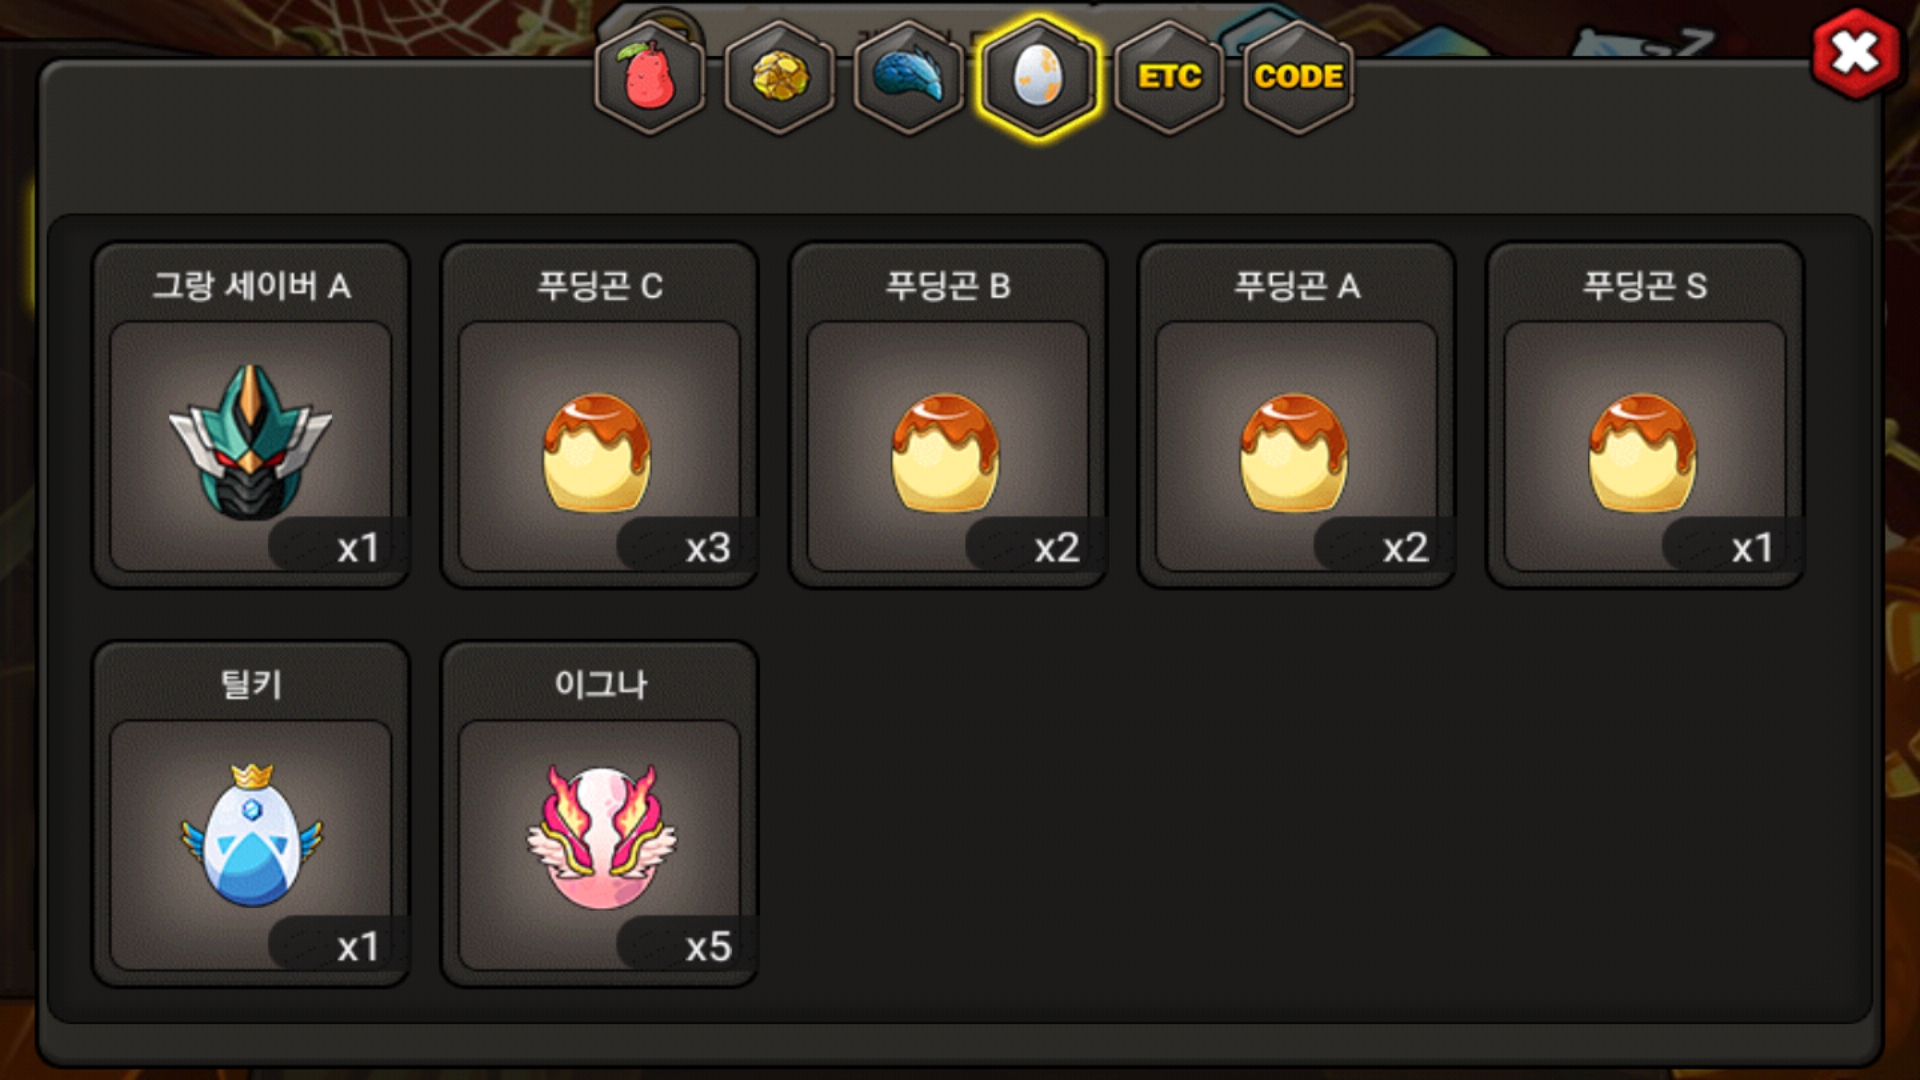Switch to the gold nugget tab
The image size is (1920, 1080).
[x=780, y=77]
